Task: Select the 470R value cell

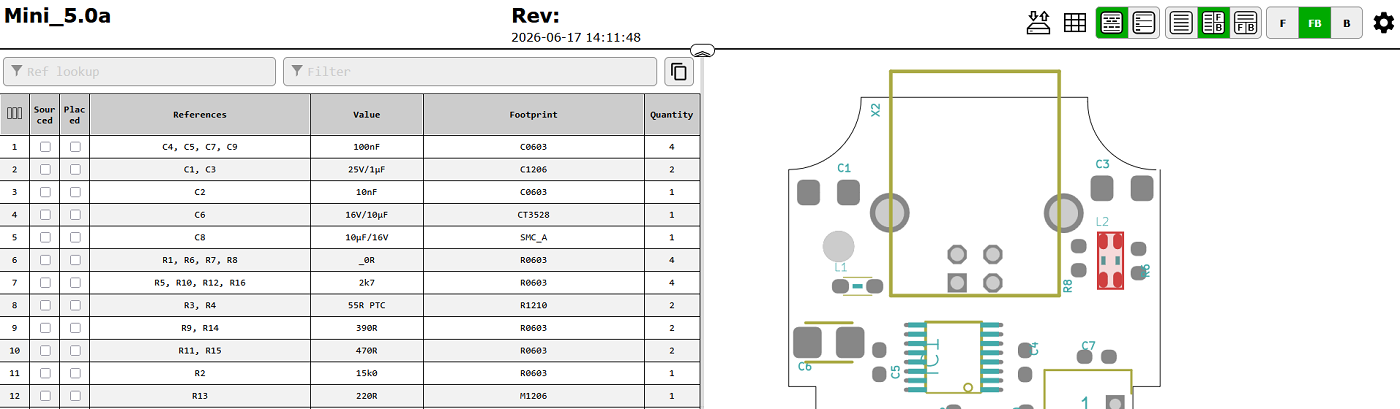Action: (x=367, y=351)
